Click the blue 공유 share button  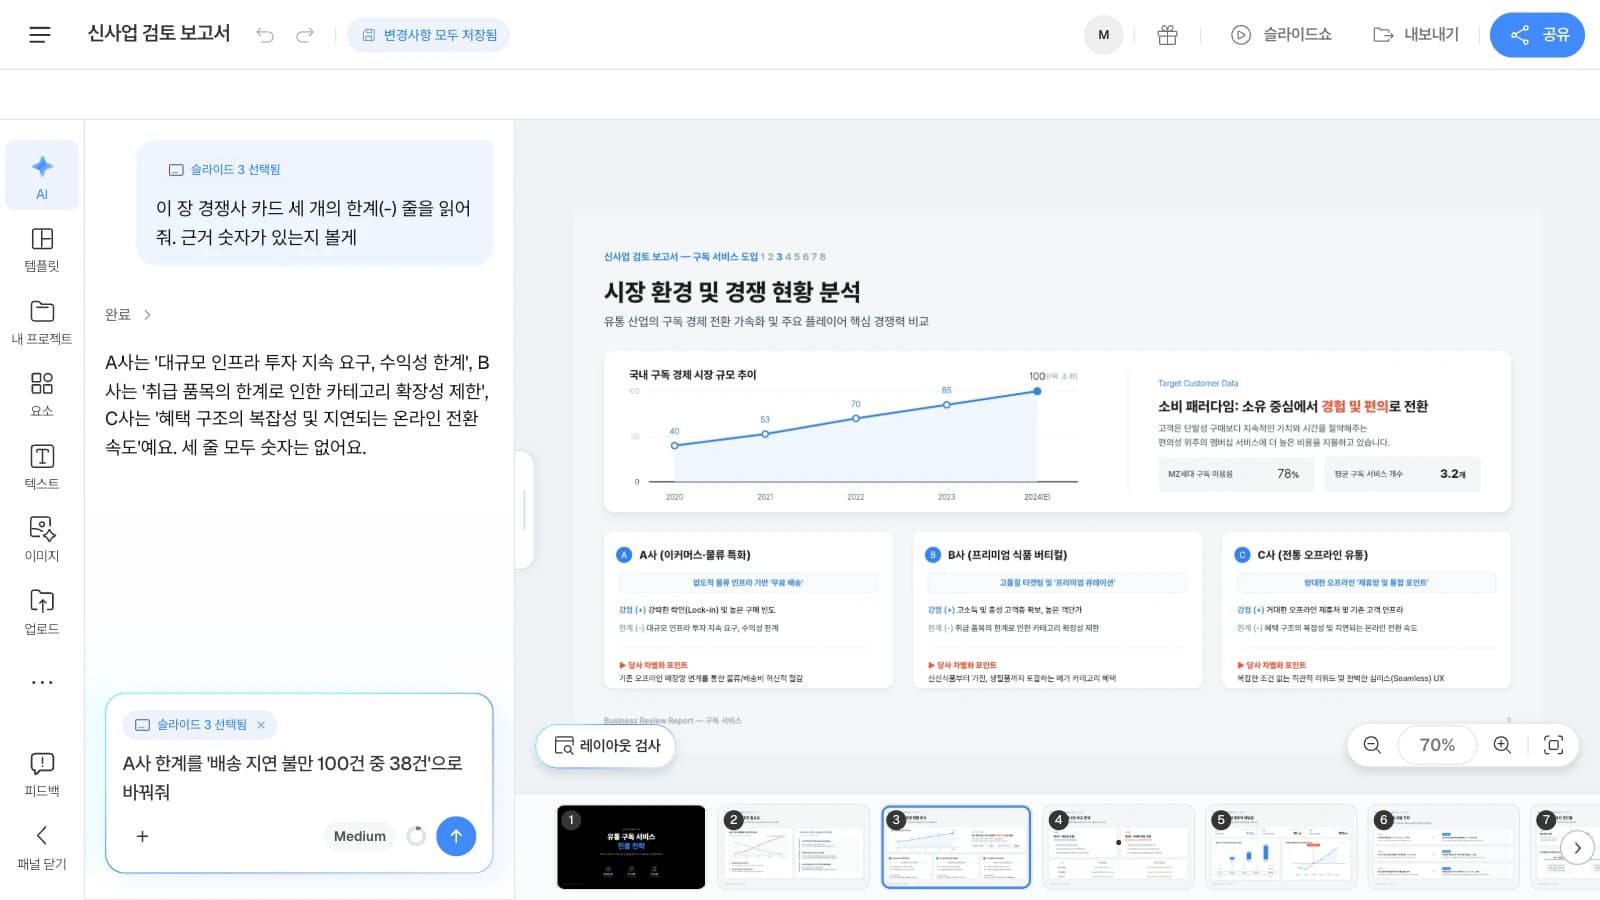point(1537,35)
